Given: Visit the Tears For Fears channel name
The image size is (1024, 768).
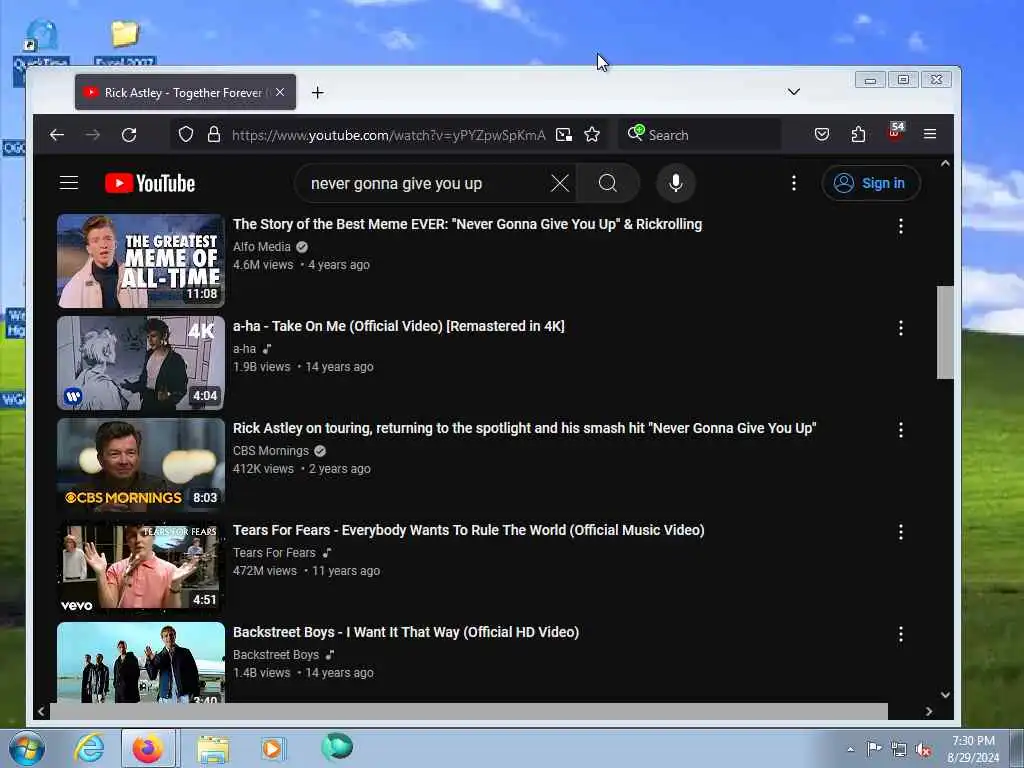Looking at the screenshot, I should pos(274,552).
